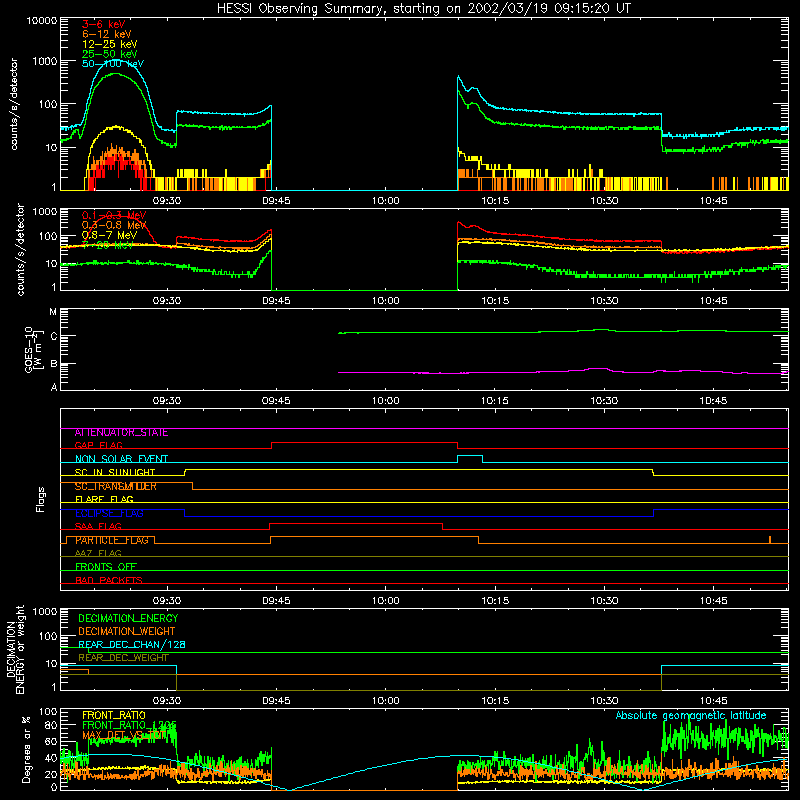Select the SAA_FLAG label
The width and height of the screenshot is (800, 800).
click(x=98, y=526)
